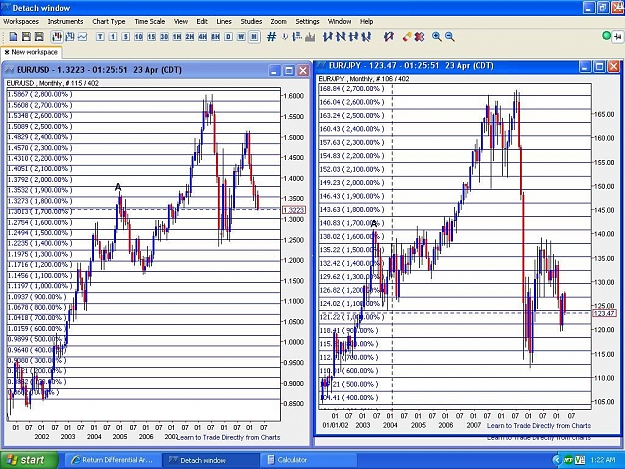
Task: Click the zoom in magnifier
Action: 436,37
